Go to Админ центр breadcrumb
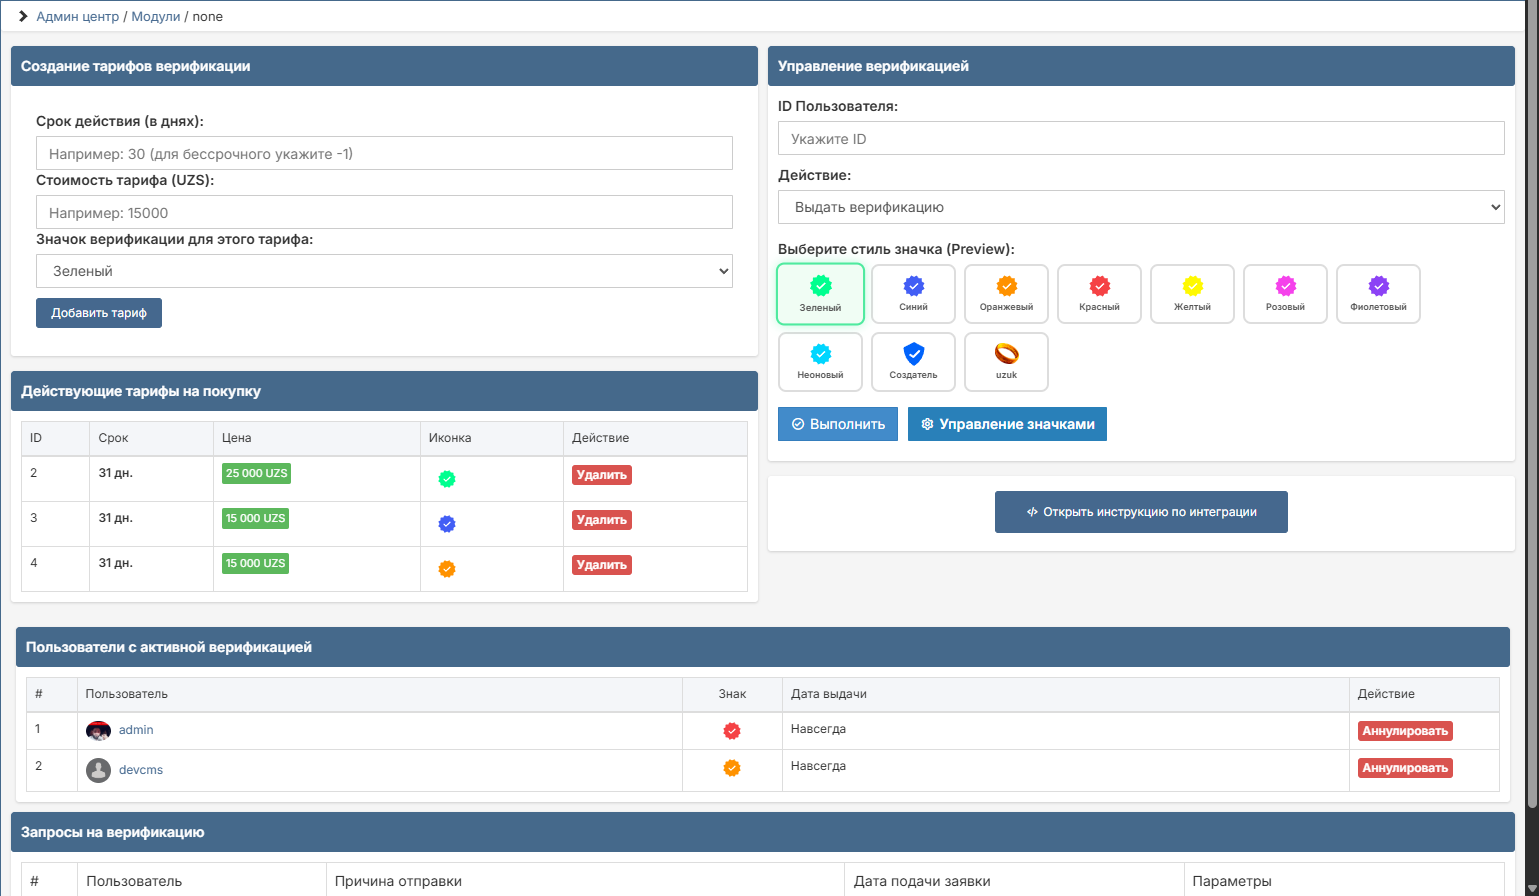 tap(77, 17)
